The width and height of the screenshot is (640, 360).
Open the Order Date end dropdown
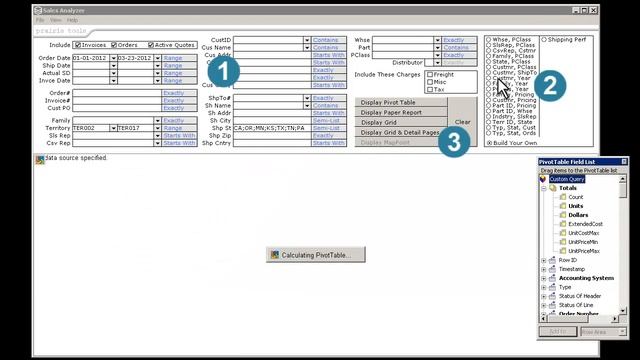click(x=158, y=58)
